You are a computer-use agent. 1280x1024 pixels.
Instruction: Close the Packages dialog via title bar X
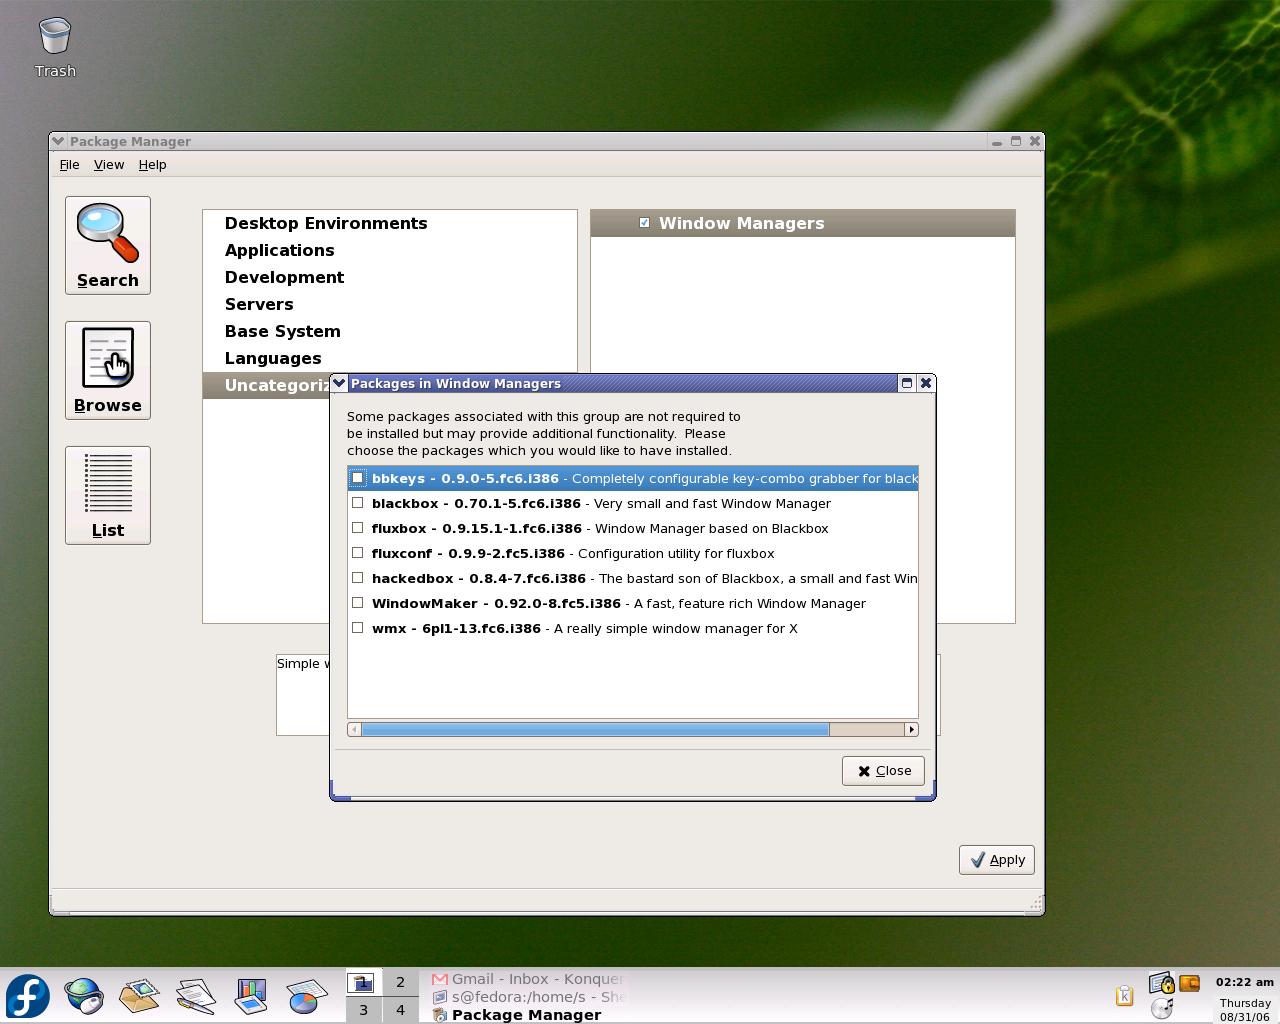click(926, 383)
